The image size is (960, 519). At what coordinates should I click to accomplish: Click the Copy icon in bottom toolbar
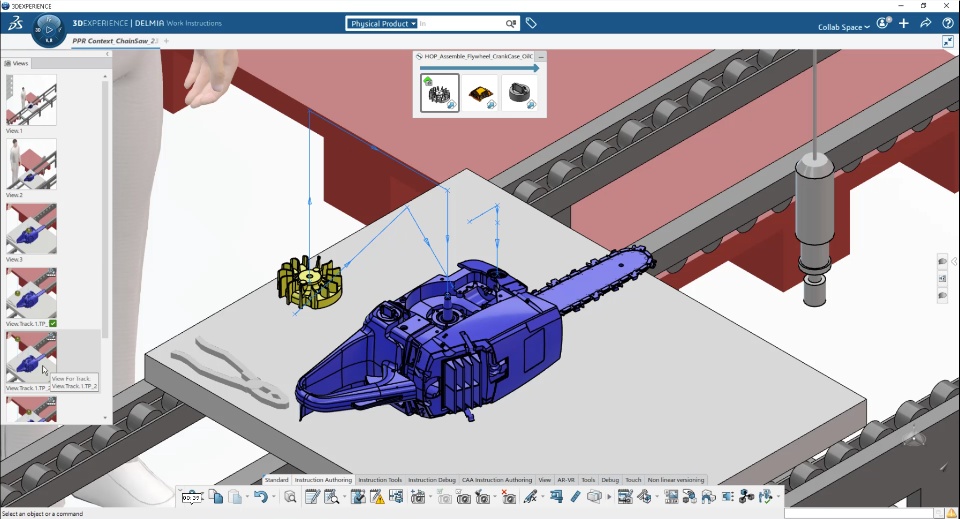pyautogui.click(x=216, y=496)
